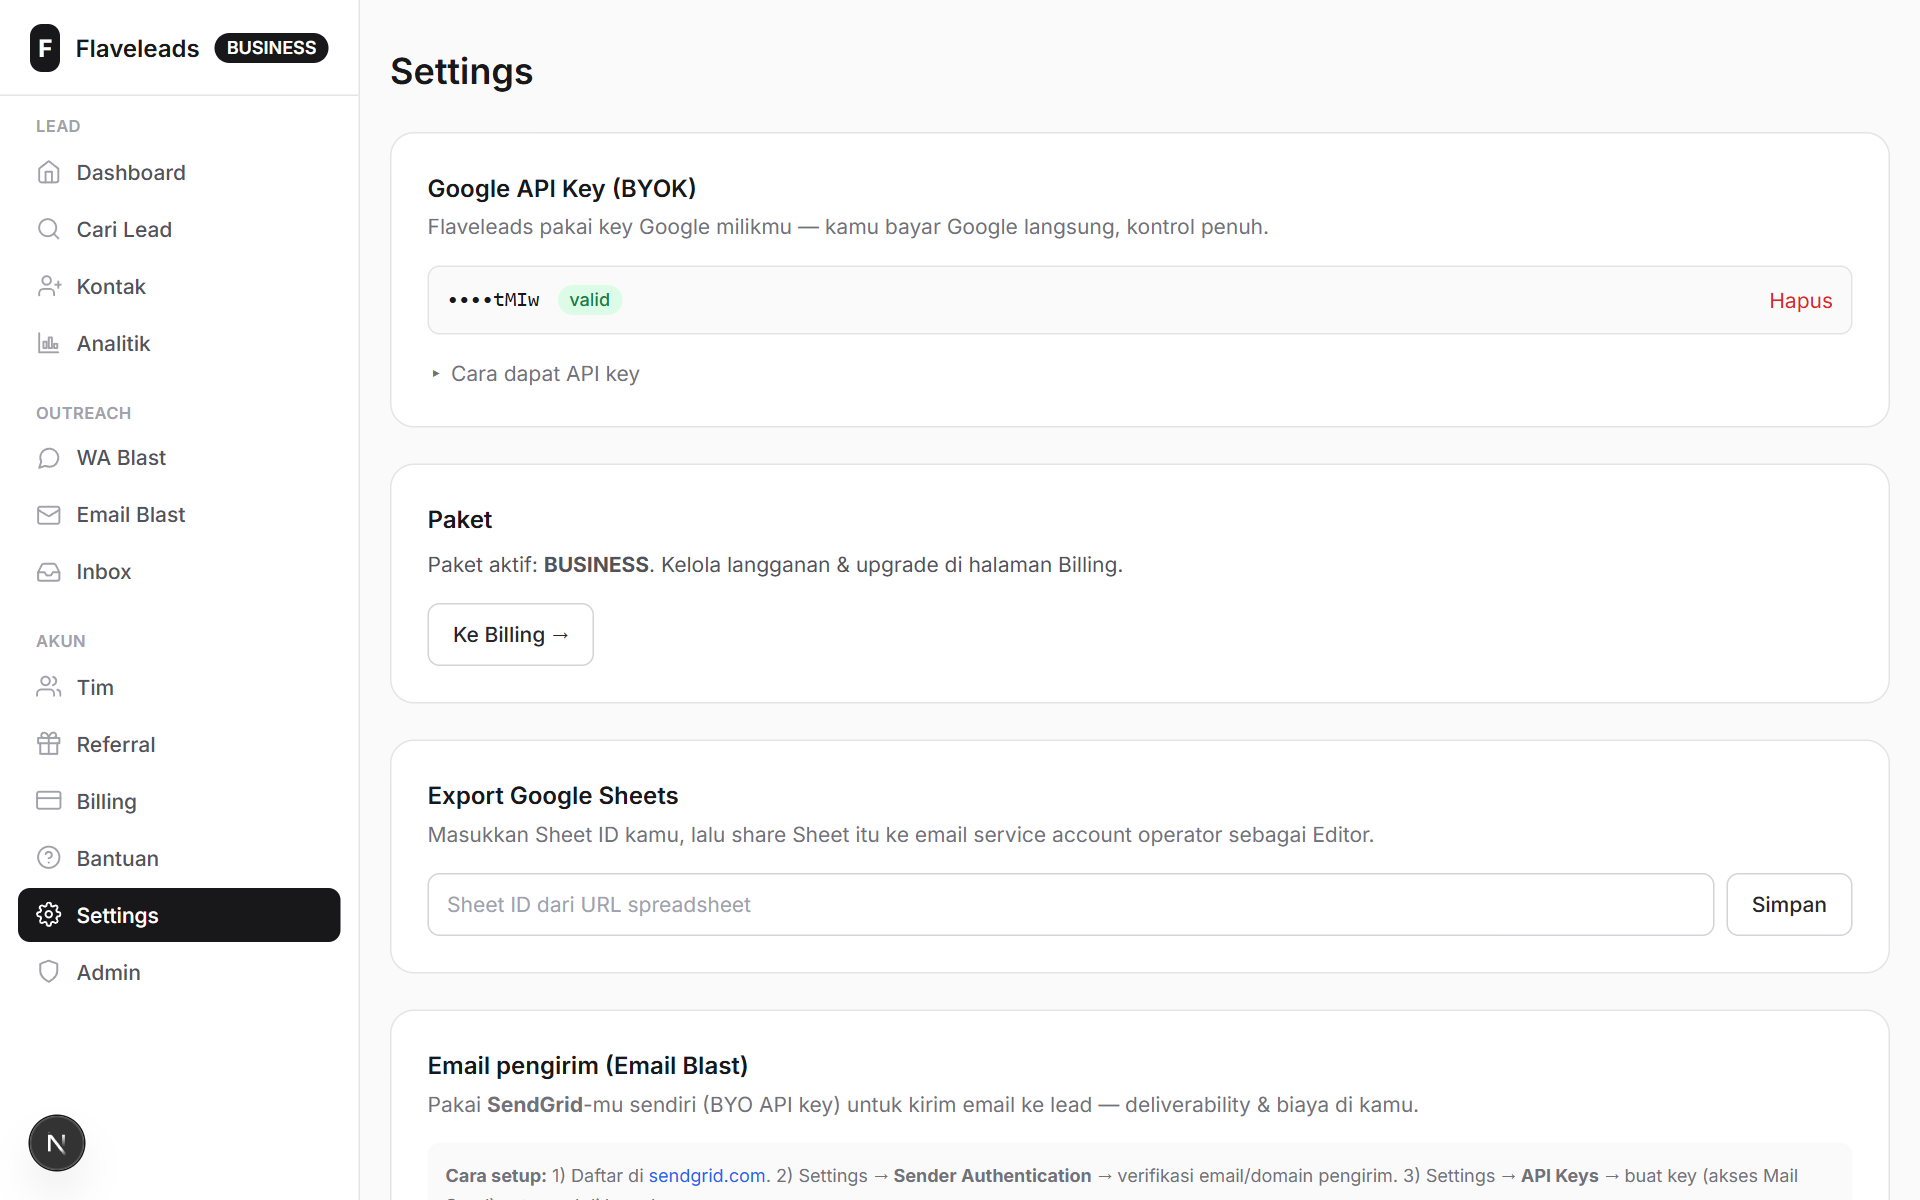Click the Bantuan question mark icon

[49, 858]
